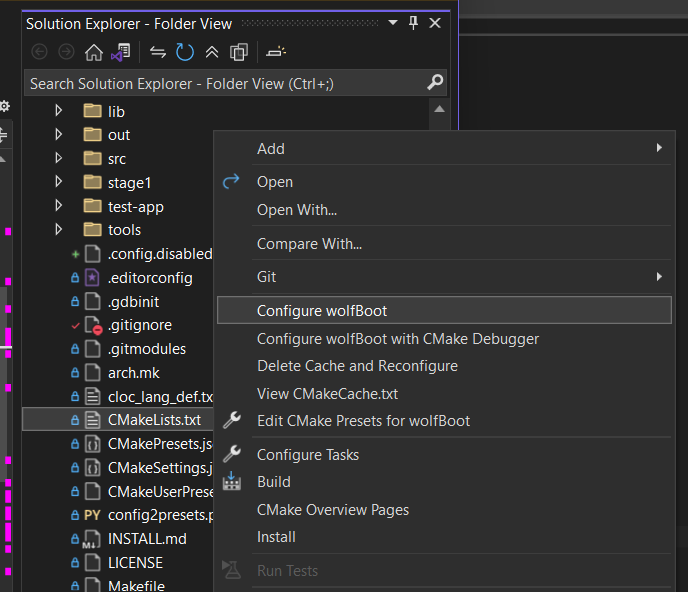Focus the Search Solution Explorer input field

click(x=235, y=83)
